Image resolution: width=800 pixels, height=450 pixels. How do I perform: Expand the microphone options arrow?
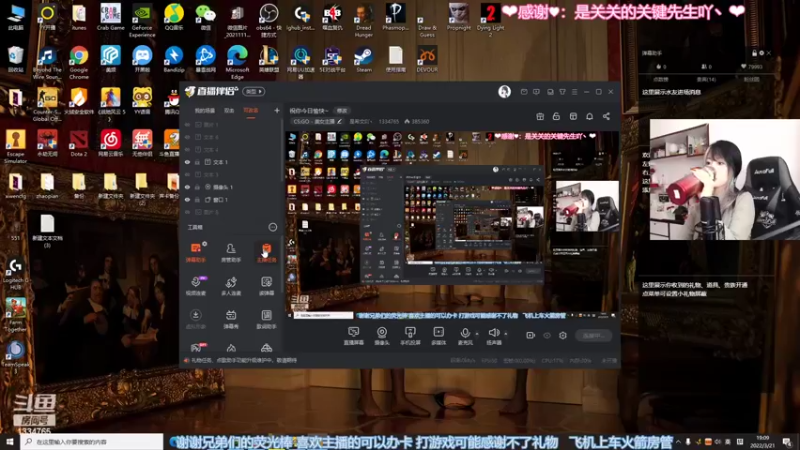[477, 334]
